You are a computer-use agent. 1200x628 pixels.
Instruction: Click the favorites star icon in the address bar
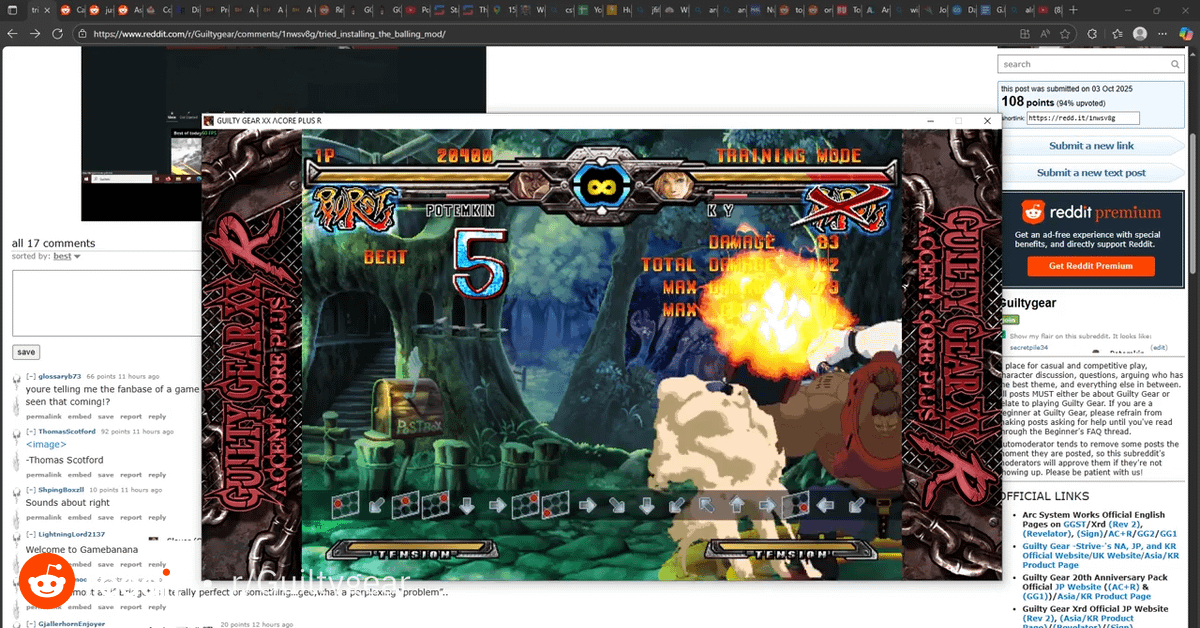point(1066,33)
